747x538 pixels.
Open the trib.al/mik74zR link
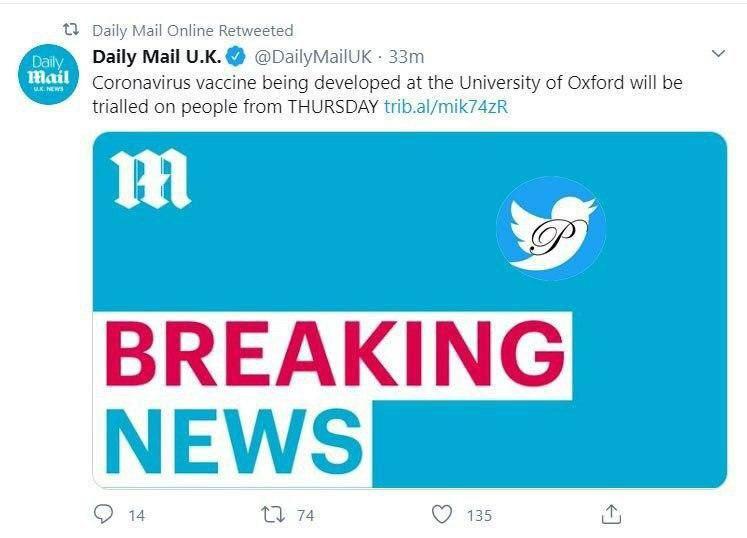pyautogui.click(x=446, y=108)
